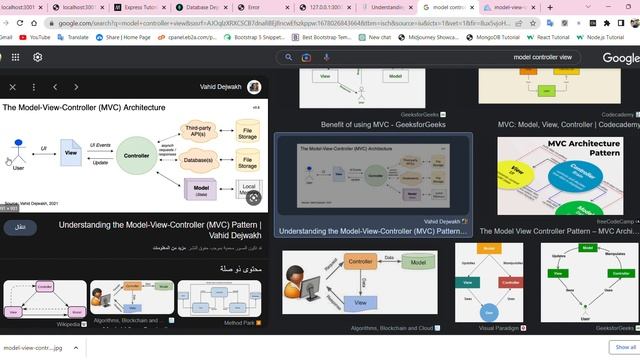
Task: Switch to the Express Tutorial tab
Action: [140, 7]
